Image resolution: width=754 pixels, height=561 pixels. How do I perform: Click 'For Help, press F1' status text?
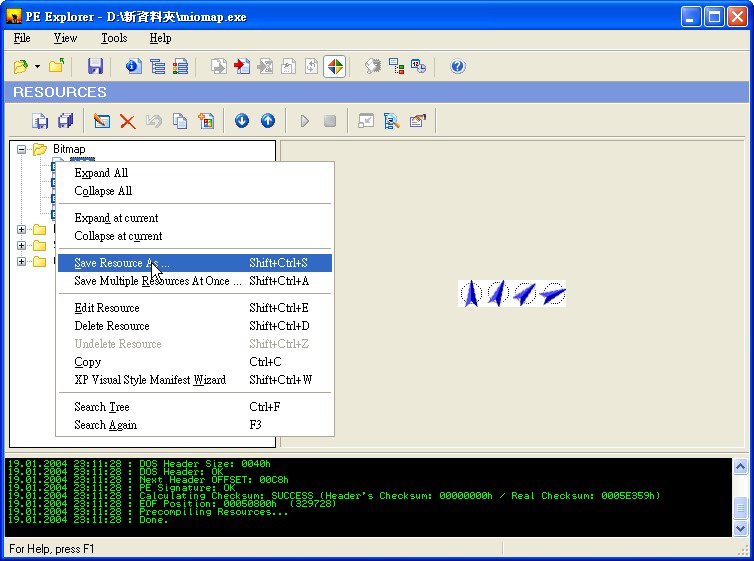(52, 549)
